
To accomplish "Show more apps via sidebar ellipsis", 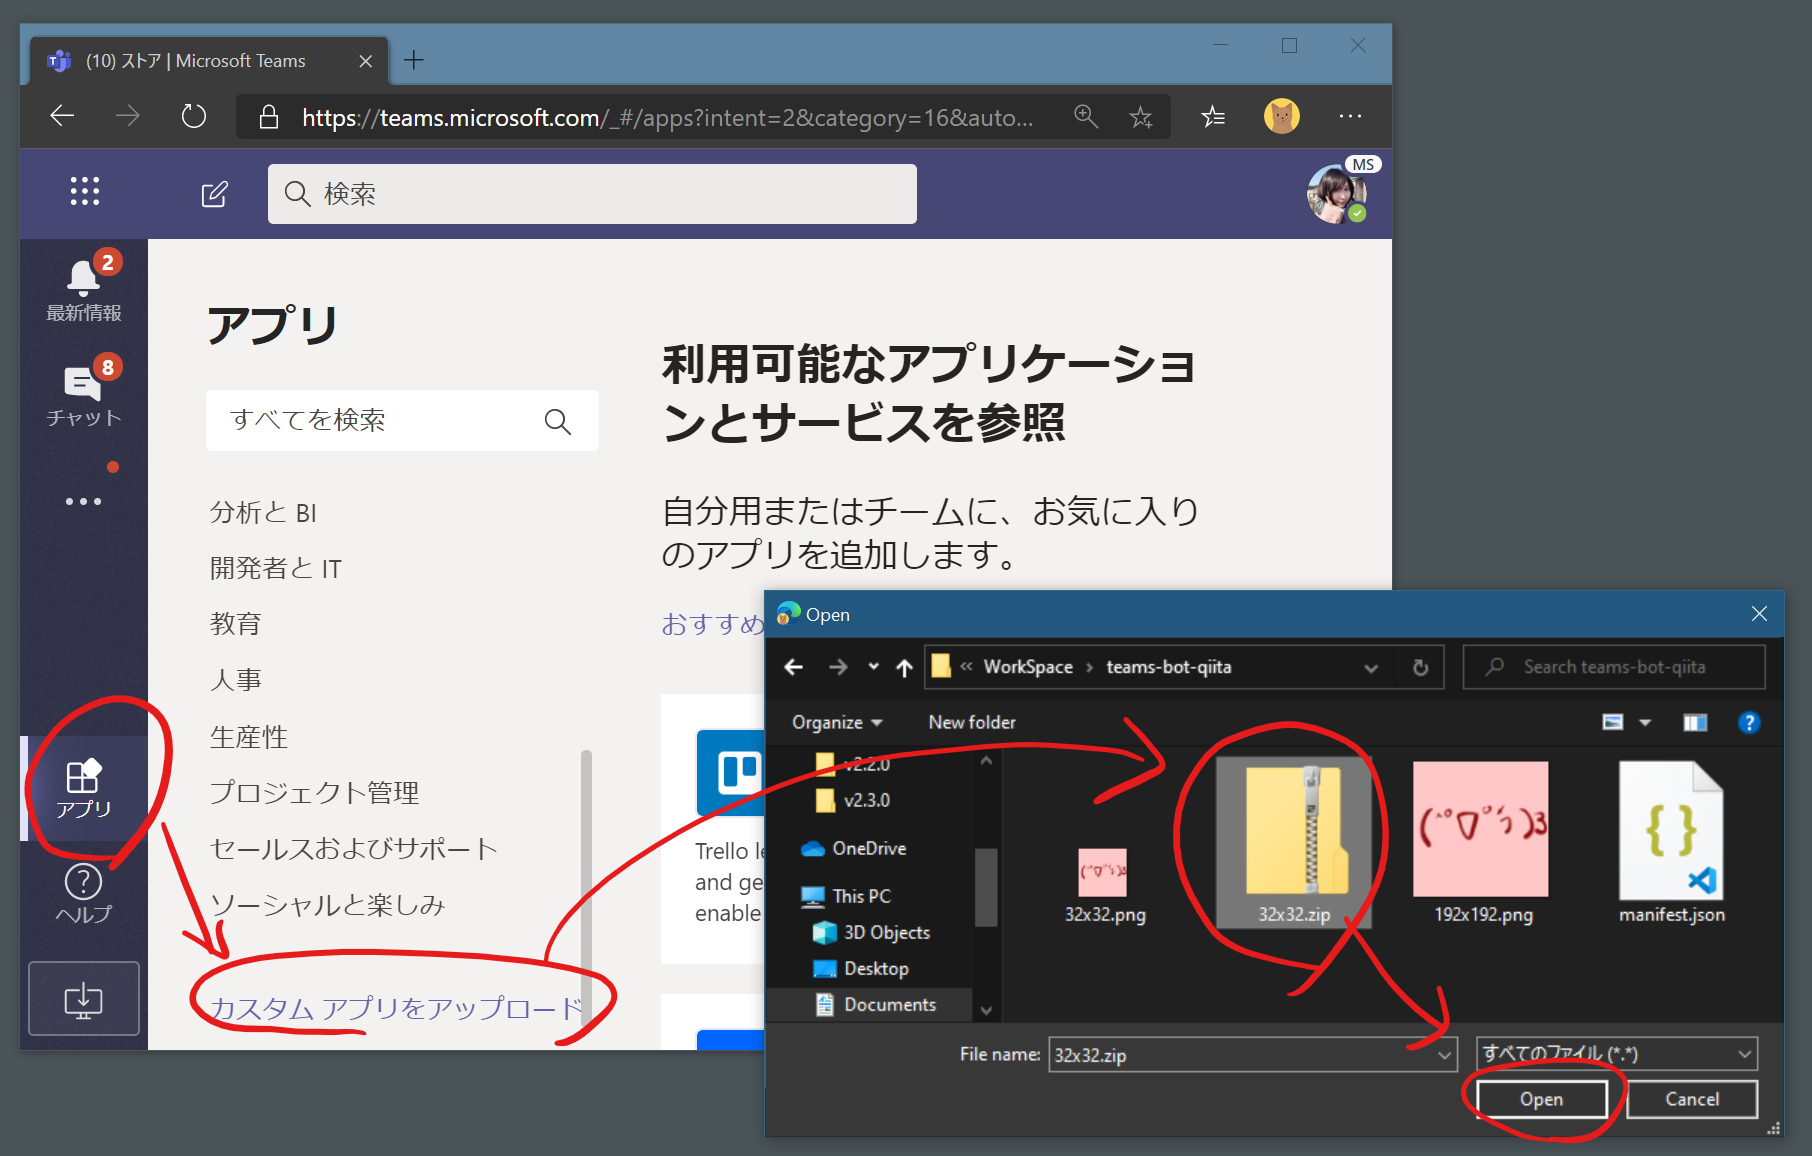I will point(84,501).
